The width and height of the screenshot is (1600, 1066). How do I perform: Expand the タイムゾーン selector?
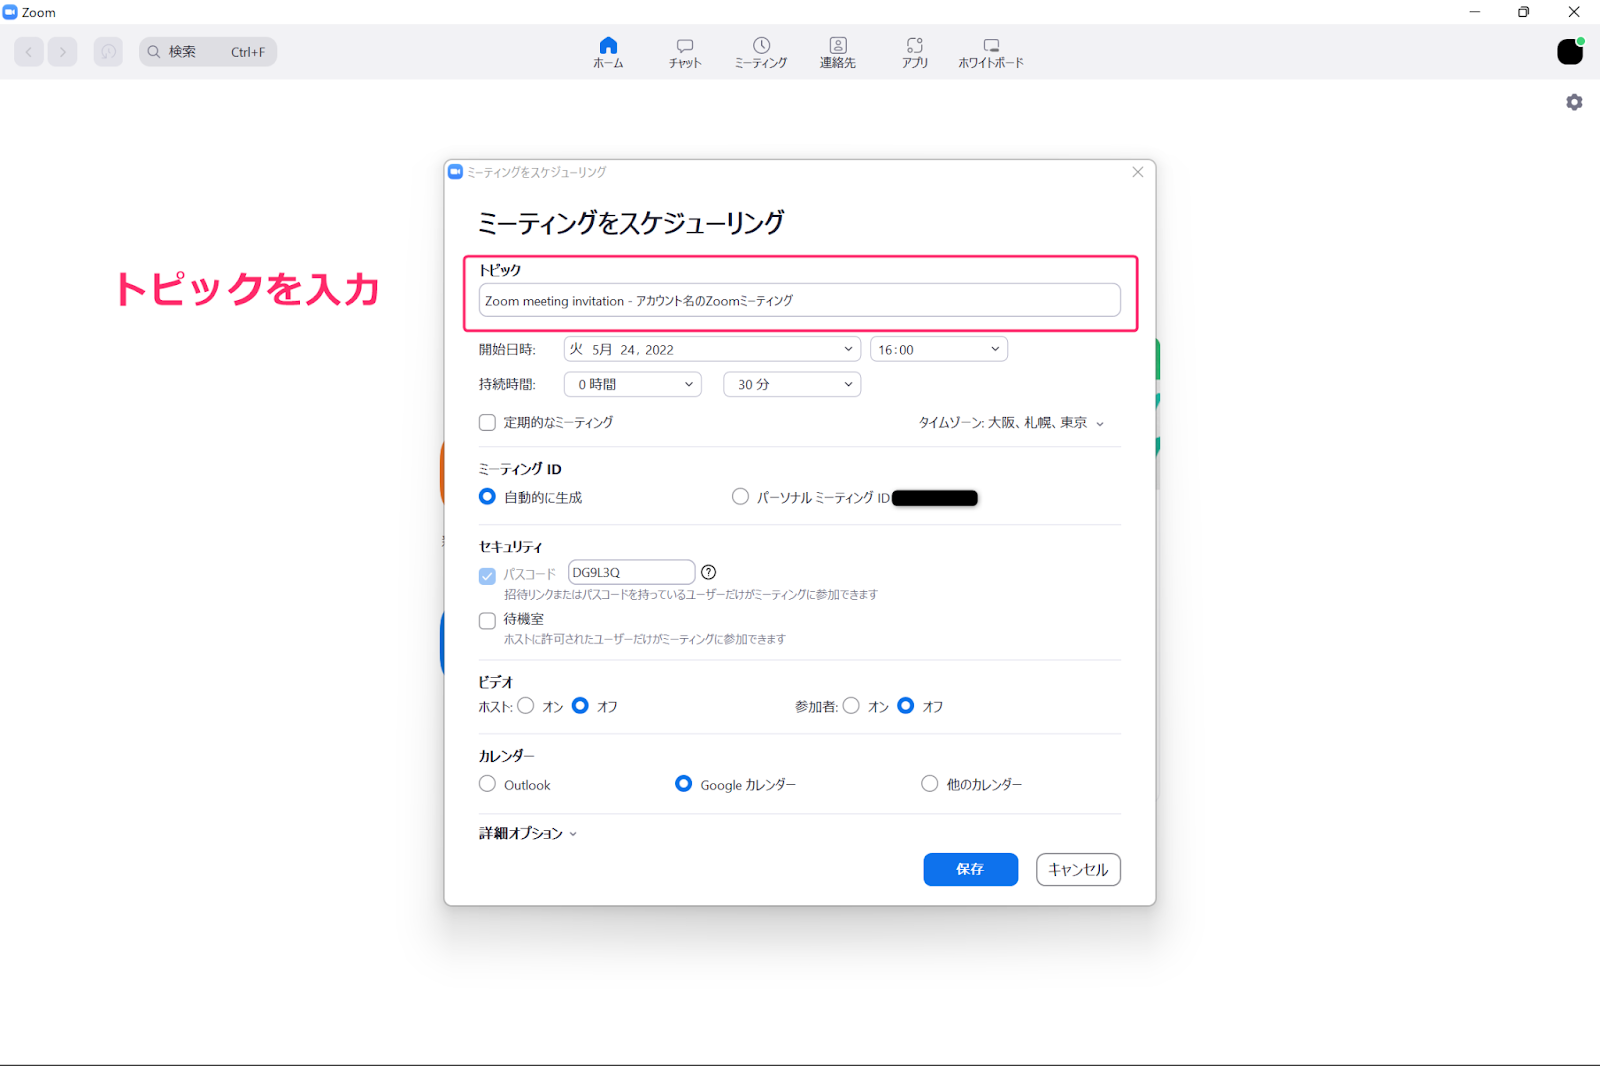coord(1011,423)
